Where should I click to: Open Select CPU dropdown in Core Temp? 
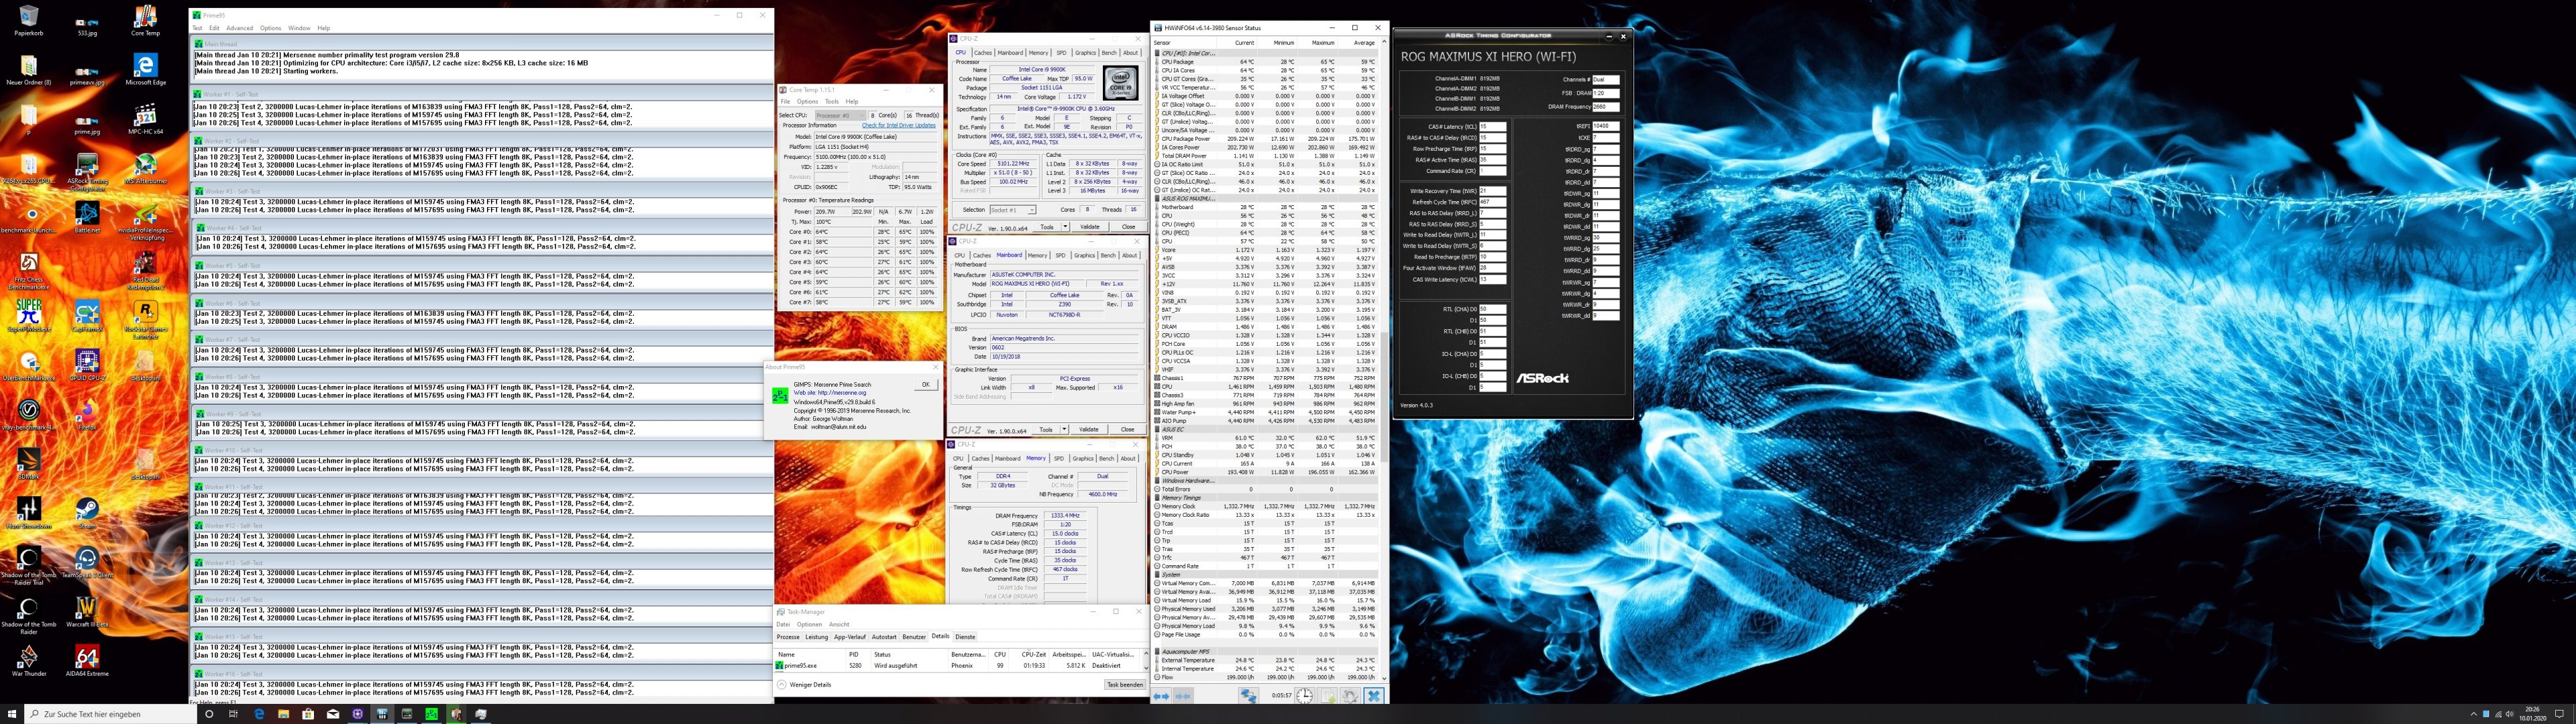842,115
